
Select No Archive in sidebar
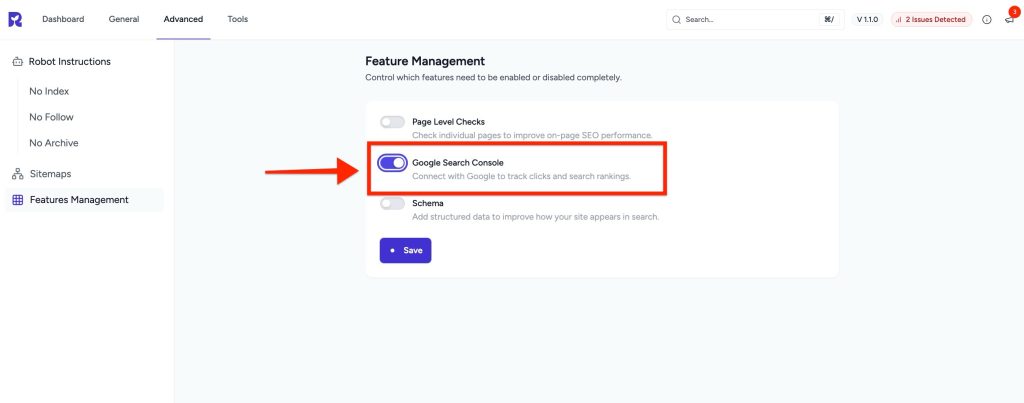[54, 143]
